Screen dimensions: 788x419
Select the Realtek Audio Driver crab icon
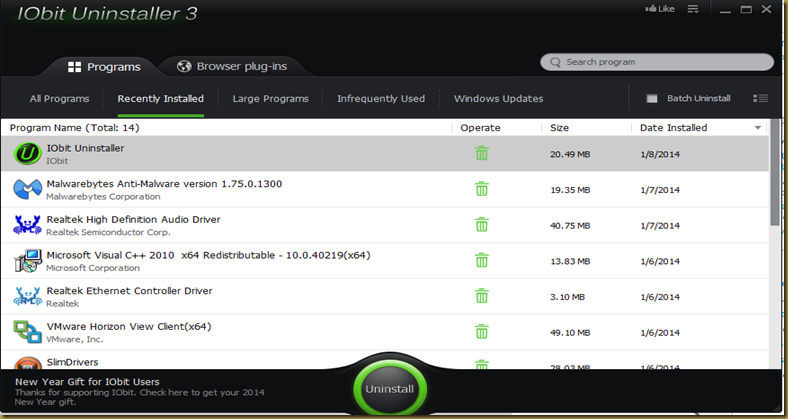tap(27, 225)
